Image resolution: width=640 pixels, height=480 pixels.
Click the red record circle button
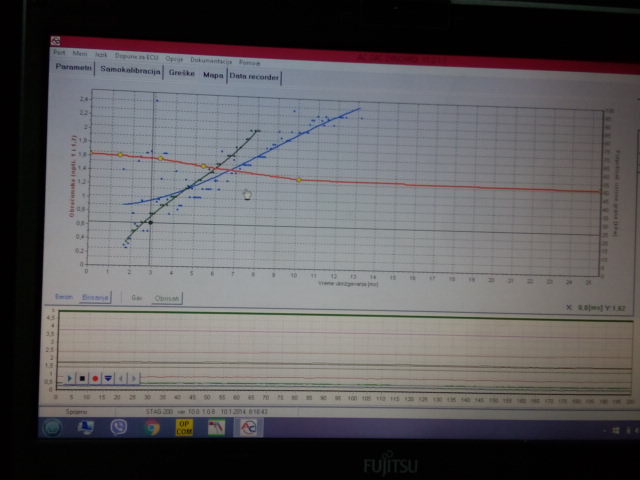(95, 379)
